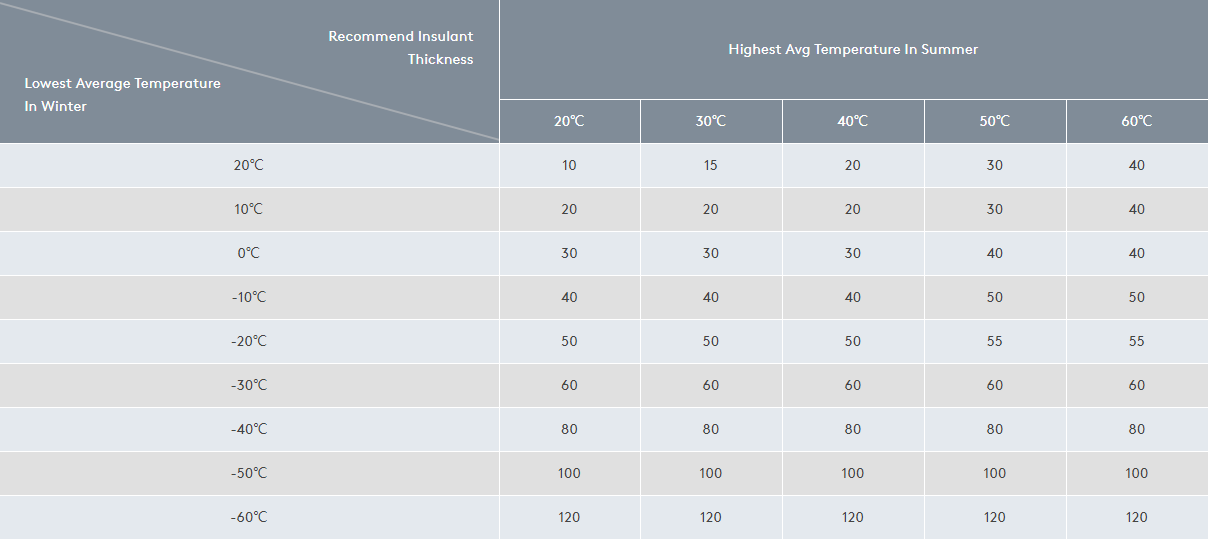1208x539 pixels.
Task: Click the 60℃ summer temperature column header
Action: pos(1137,121)
